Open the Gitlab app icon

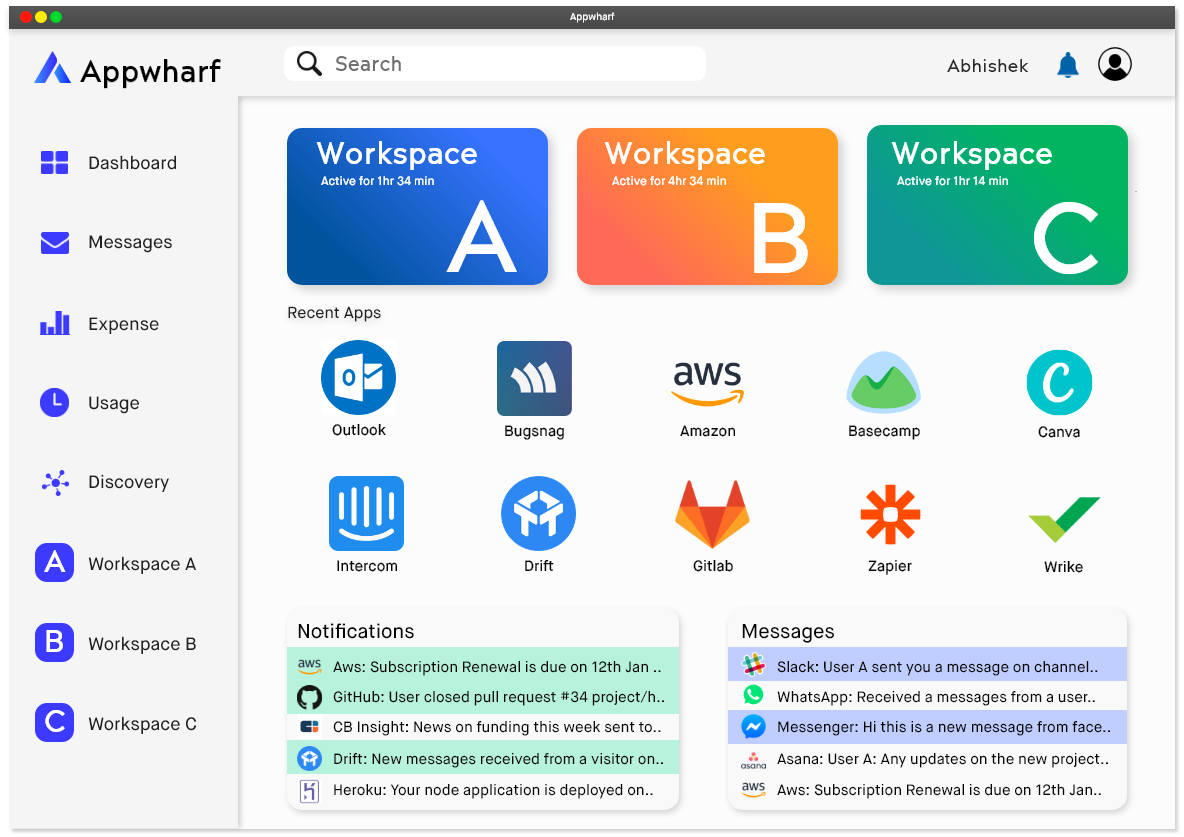[712, 514]
